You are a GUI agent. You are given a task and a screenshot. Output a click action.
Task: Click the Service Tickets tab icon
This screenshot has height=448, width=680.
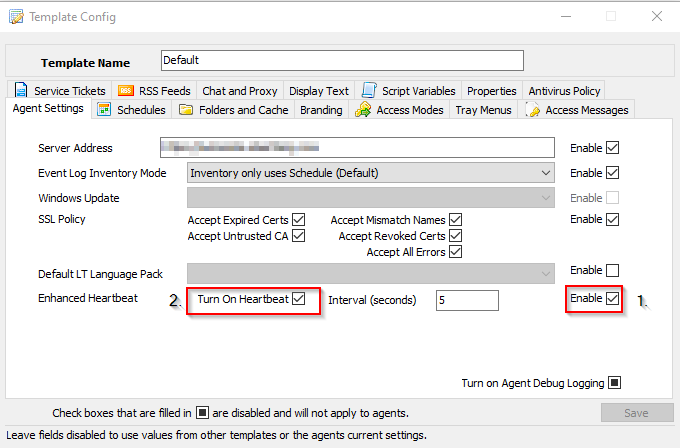point(25,91)
